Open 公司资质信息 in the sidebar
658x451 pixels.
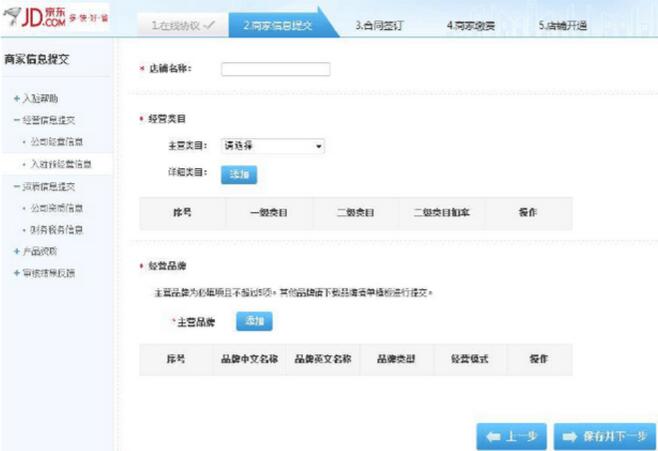56,209
